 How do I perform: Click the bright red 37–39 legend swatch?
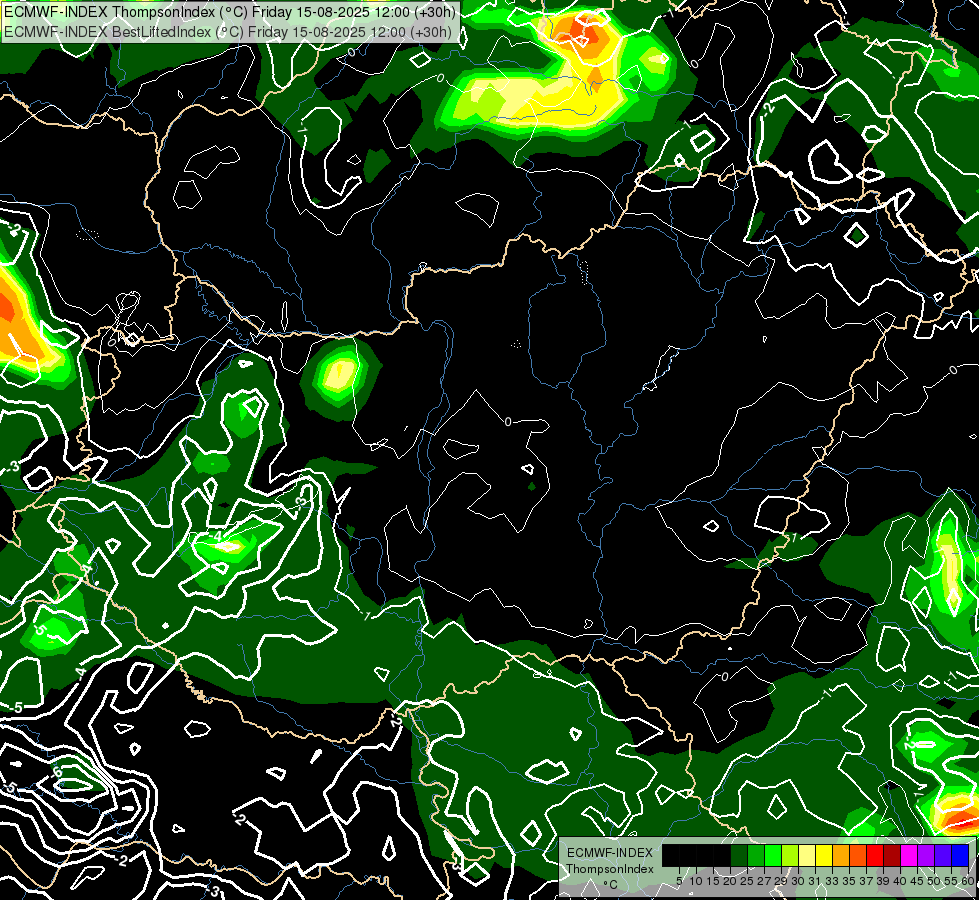pos(875,856)
